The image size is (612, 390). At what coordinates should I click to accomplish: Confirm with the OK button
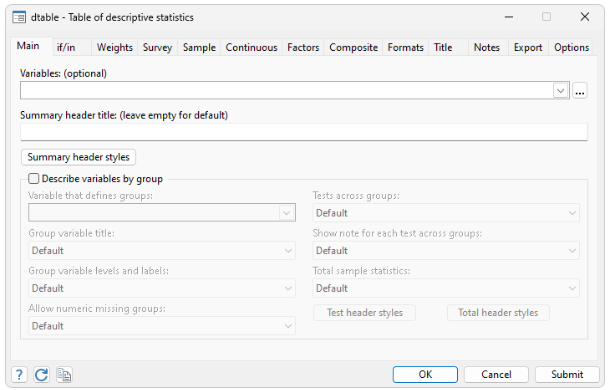[425, 375]
